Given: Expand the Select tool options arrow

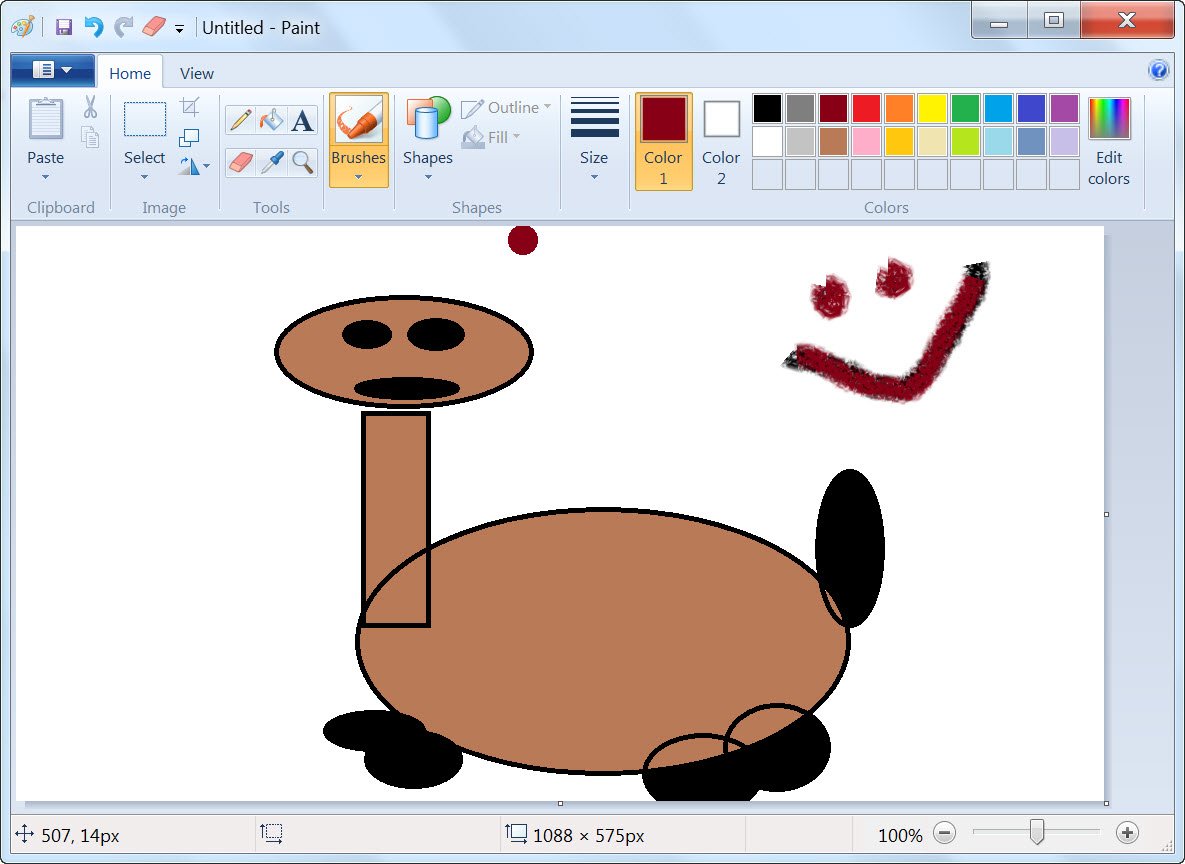Looking at the screenshot, I should click(x=144, y=177).
